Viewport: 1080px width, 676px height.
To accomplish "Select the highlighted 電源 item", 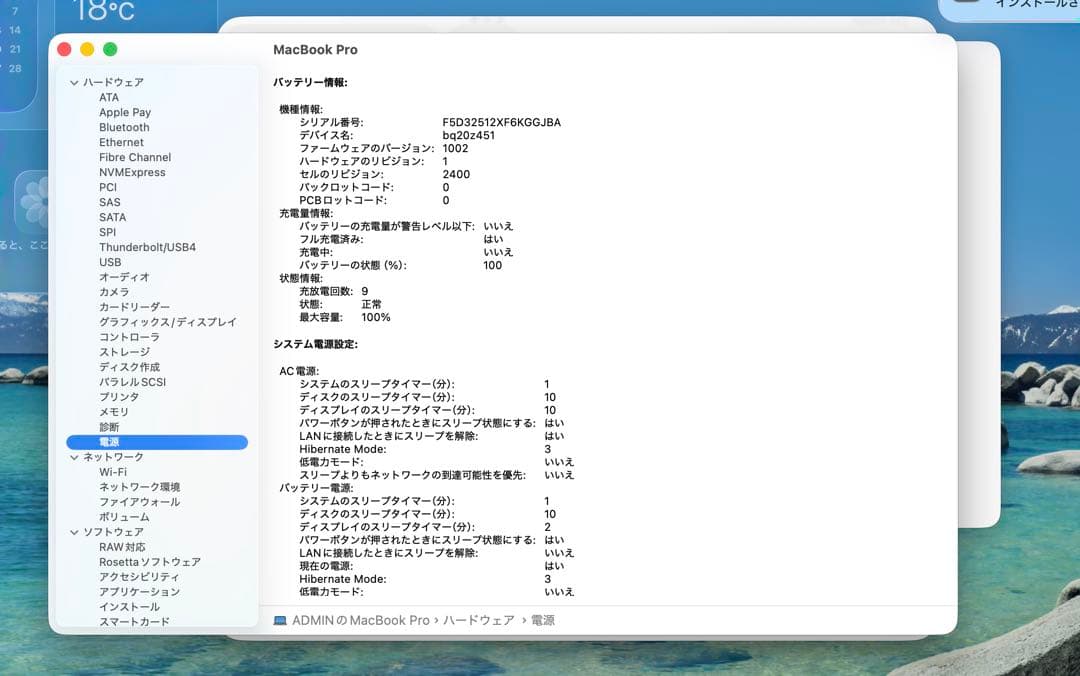I will coord(157,442).
